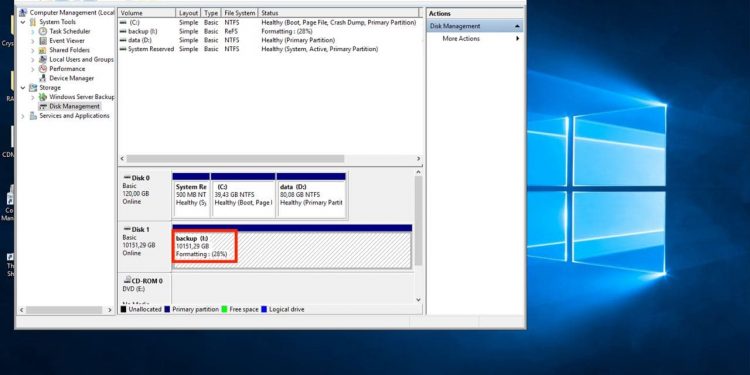Click the Task Scheduler clock icon

coord(43,31)
